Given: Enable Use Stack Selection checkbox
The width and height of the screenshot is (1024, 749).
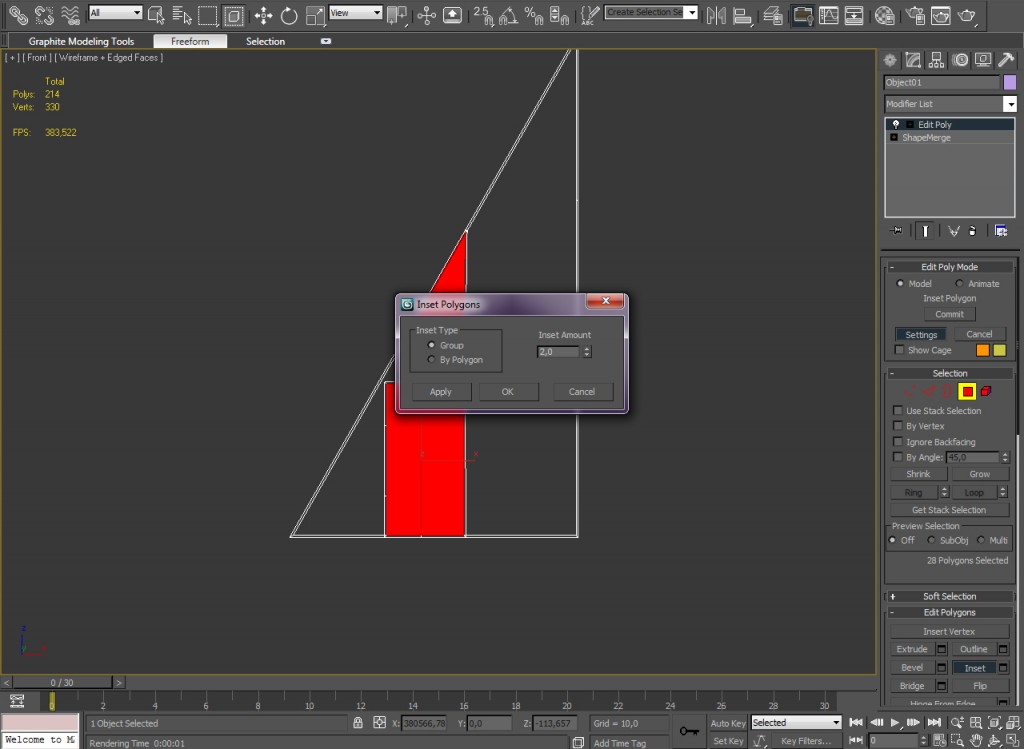Looking at the screenshot, I should coord(898,411).
